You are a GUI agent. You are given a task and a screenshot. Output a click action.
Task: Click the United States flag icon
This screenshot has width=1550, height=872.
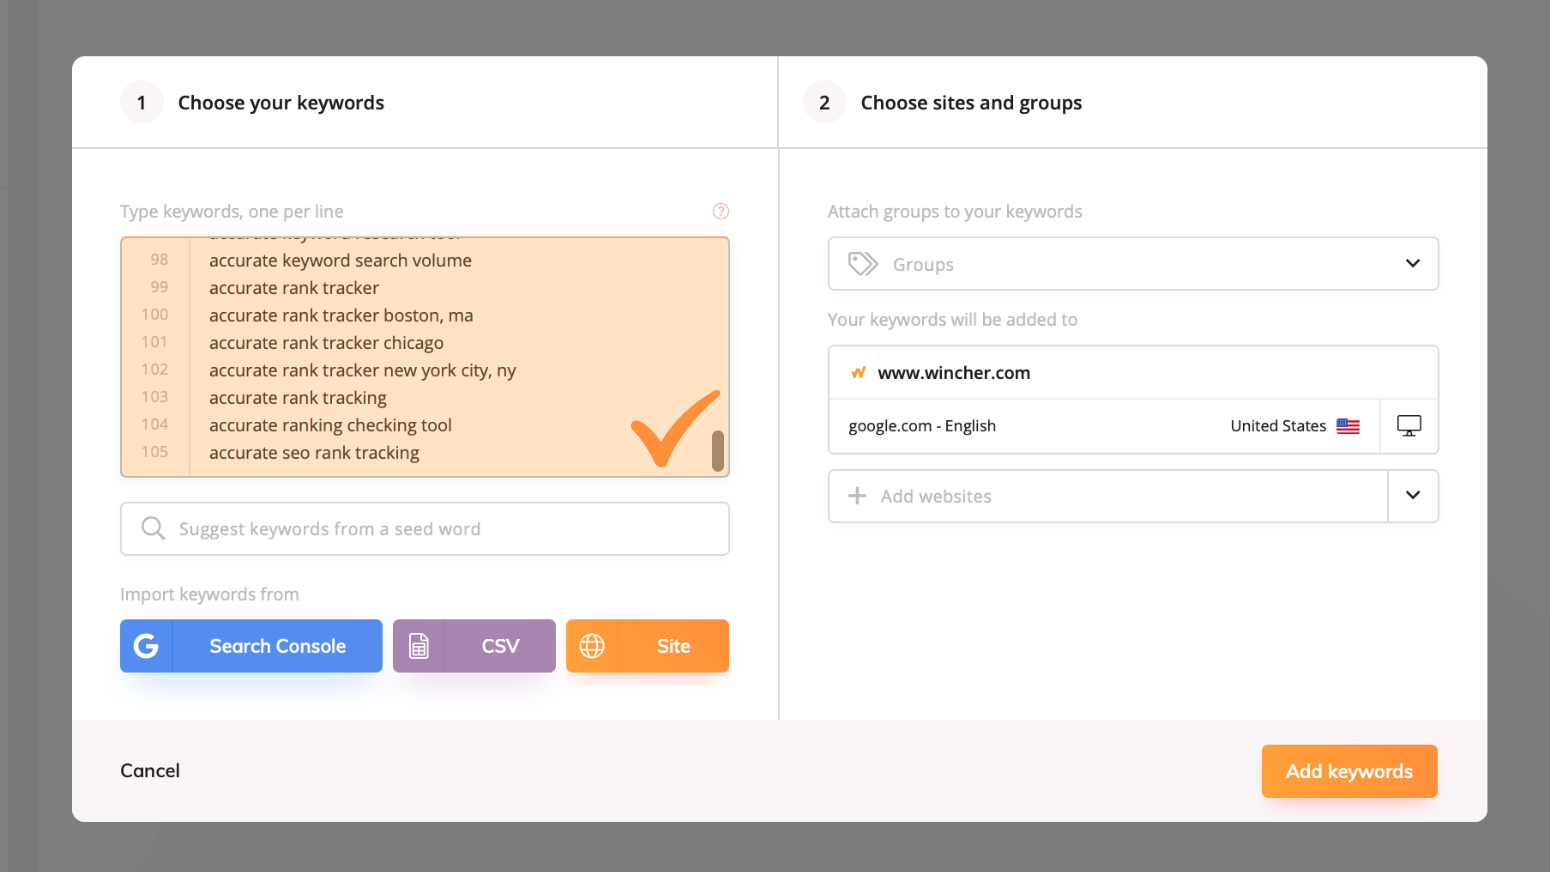click(x=1347, y=425)
